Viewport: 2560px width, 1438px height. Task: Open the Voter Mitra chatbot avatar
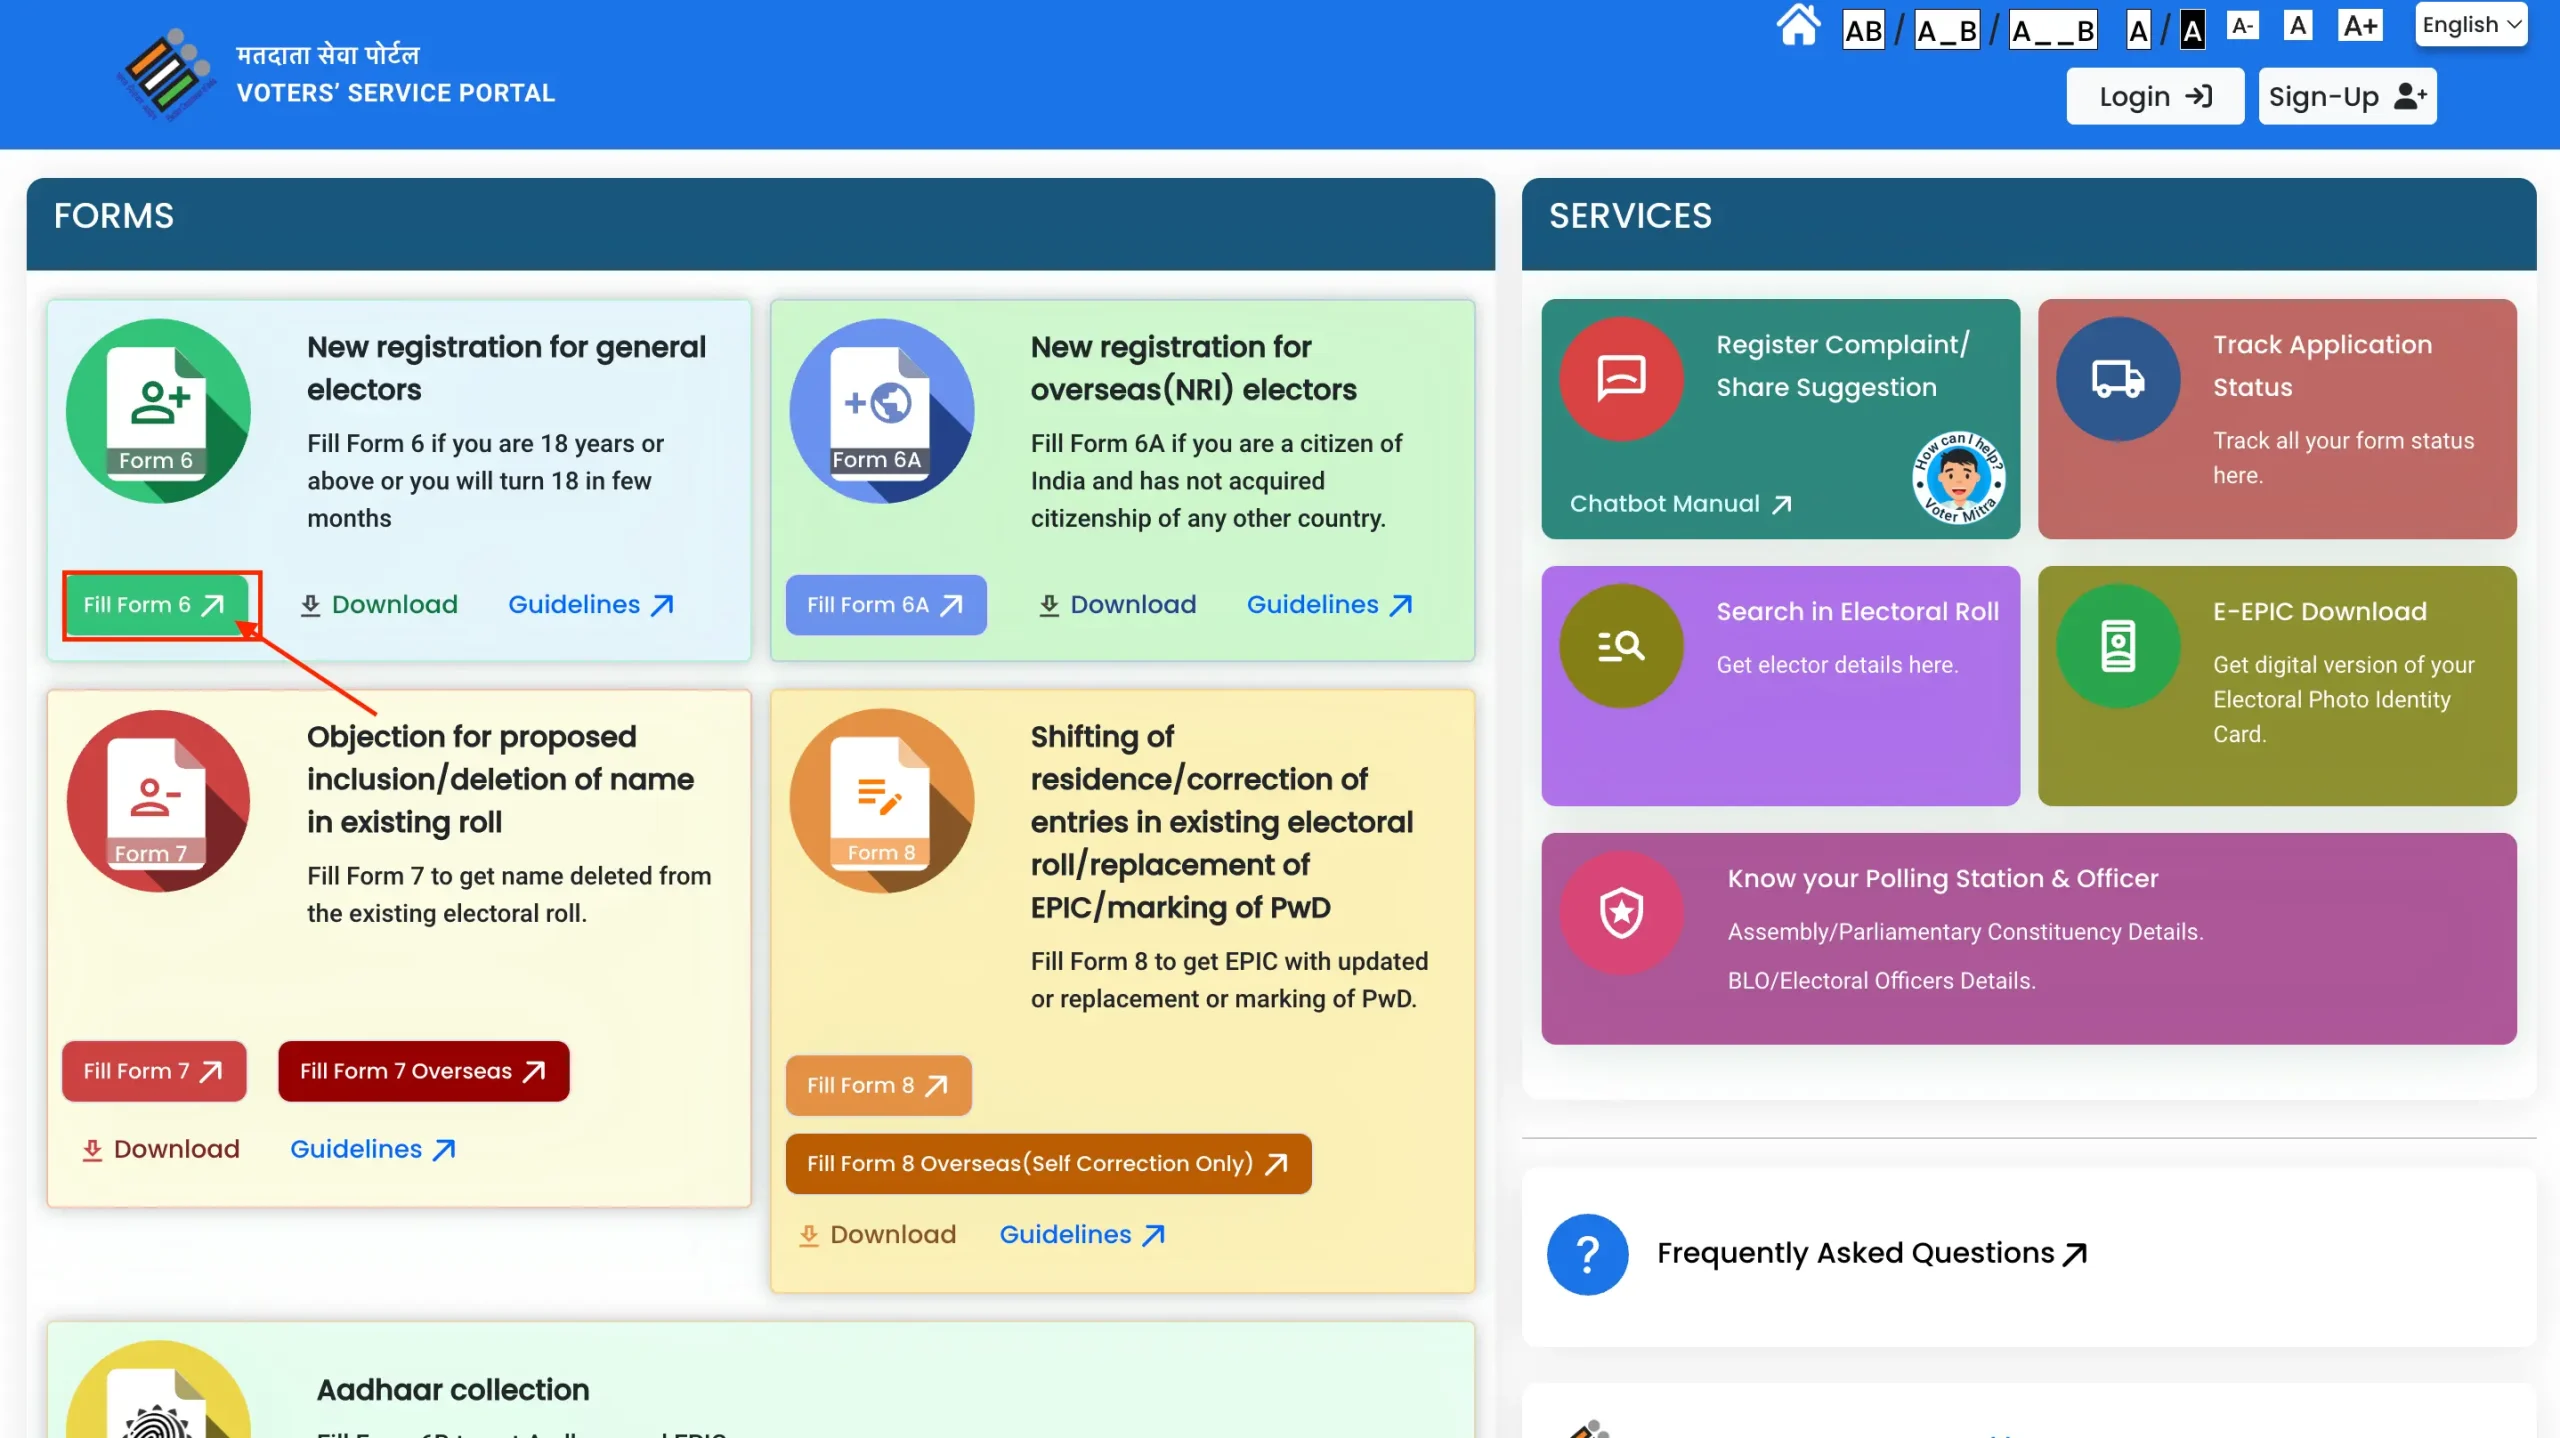coord(1957,478)
